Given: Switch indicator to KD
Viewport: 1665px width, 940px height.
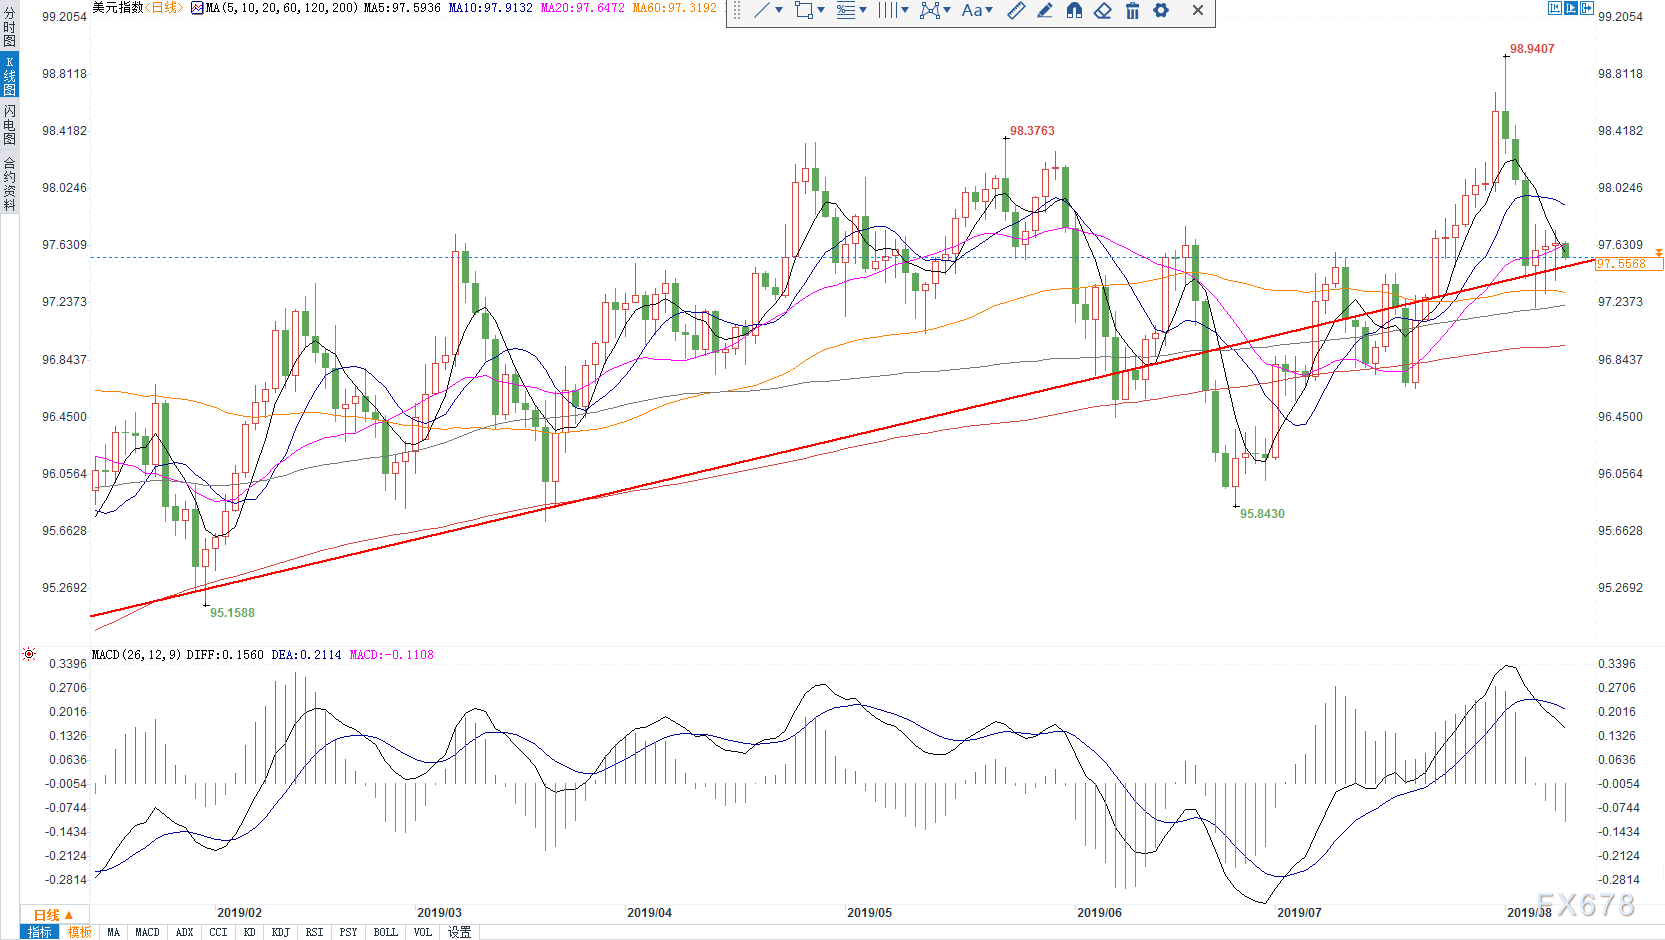Looking at the screenshot, I should (249, 932).
